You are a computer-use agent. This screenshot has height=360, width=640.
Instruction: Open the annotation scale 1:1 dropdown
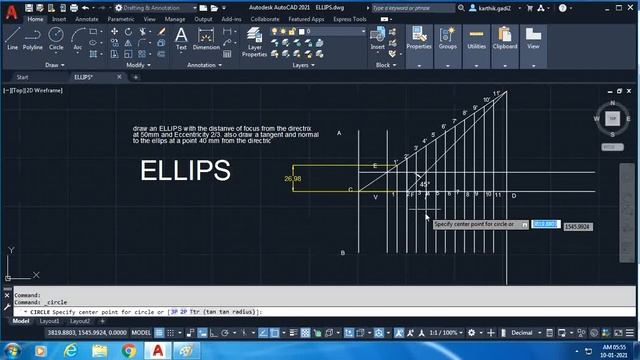[446, 333]
